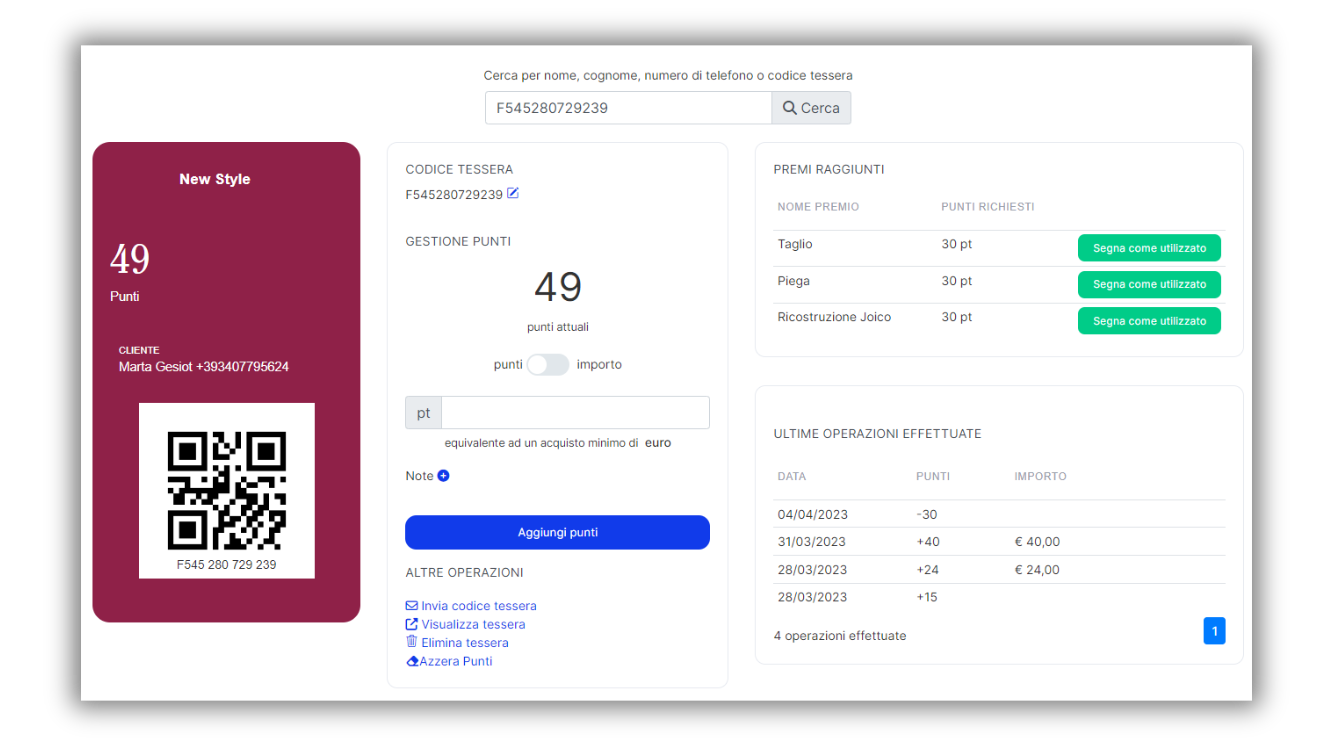Click the Invia codice tessera link
Viewport: 1333px width, 746px height.
(x=479, y=606)
